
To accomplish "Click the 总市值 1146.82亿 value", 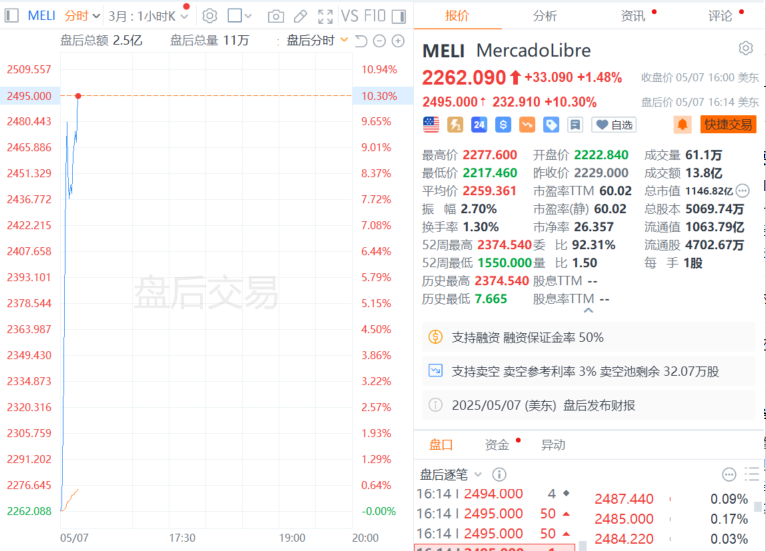I will (709, 191).
